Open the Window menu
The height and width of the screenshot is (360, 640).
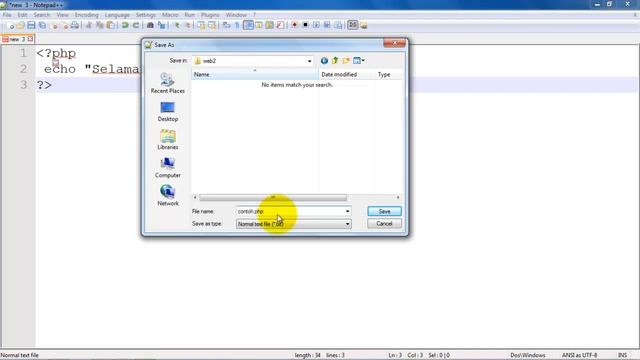(236, 15)
